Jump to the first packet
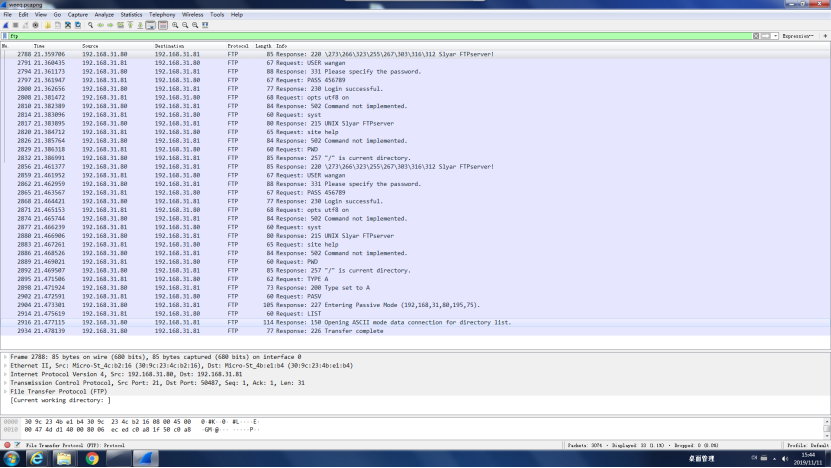This screenshot has width=831, height=468. [x=130, y=25]
